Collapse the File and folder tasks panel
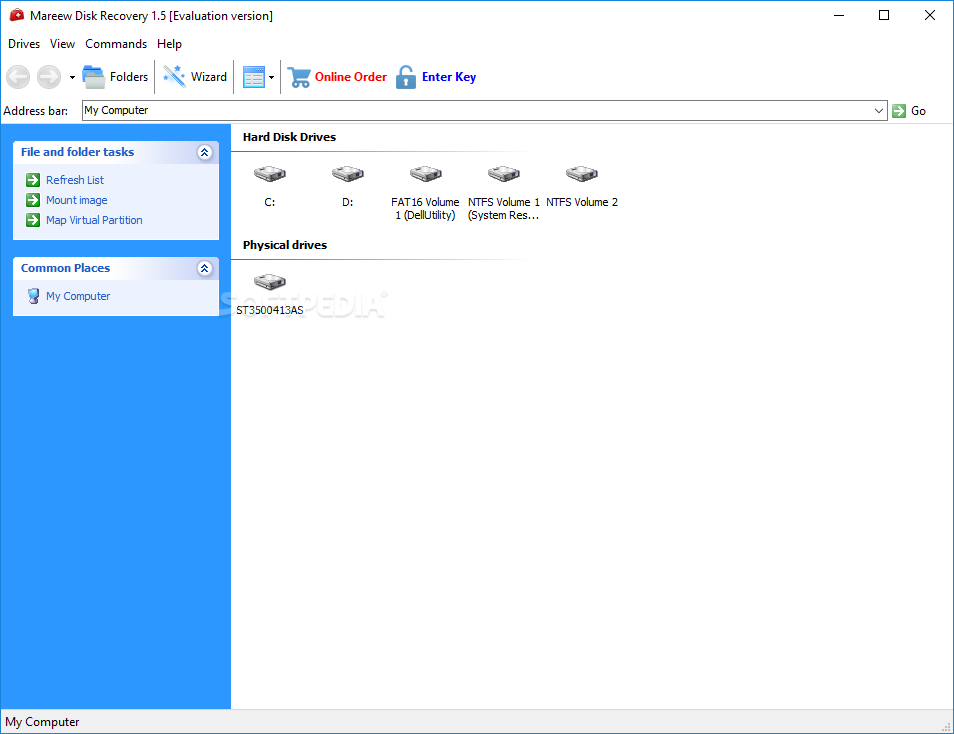Viewport: 954px width, 734px height. click(x=204, y=152)
